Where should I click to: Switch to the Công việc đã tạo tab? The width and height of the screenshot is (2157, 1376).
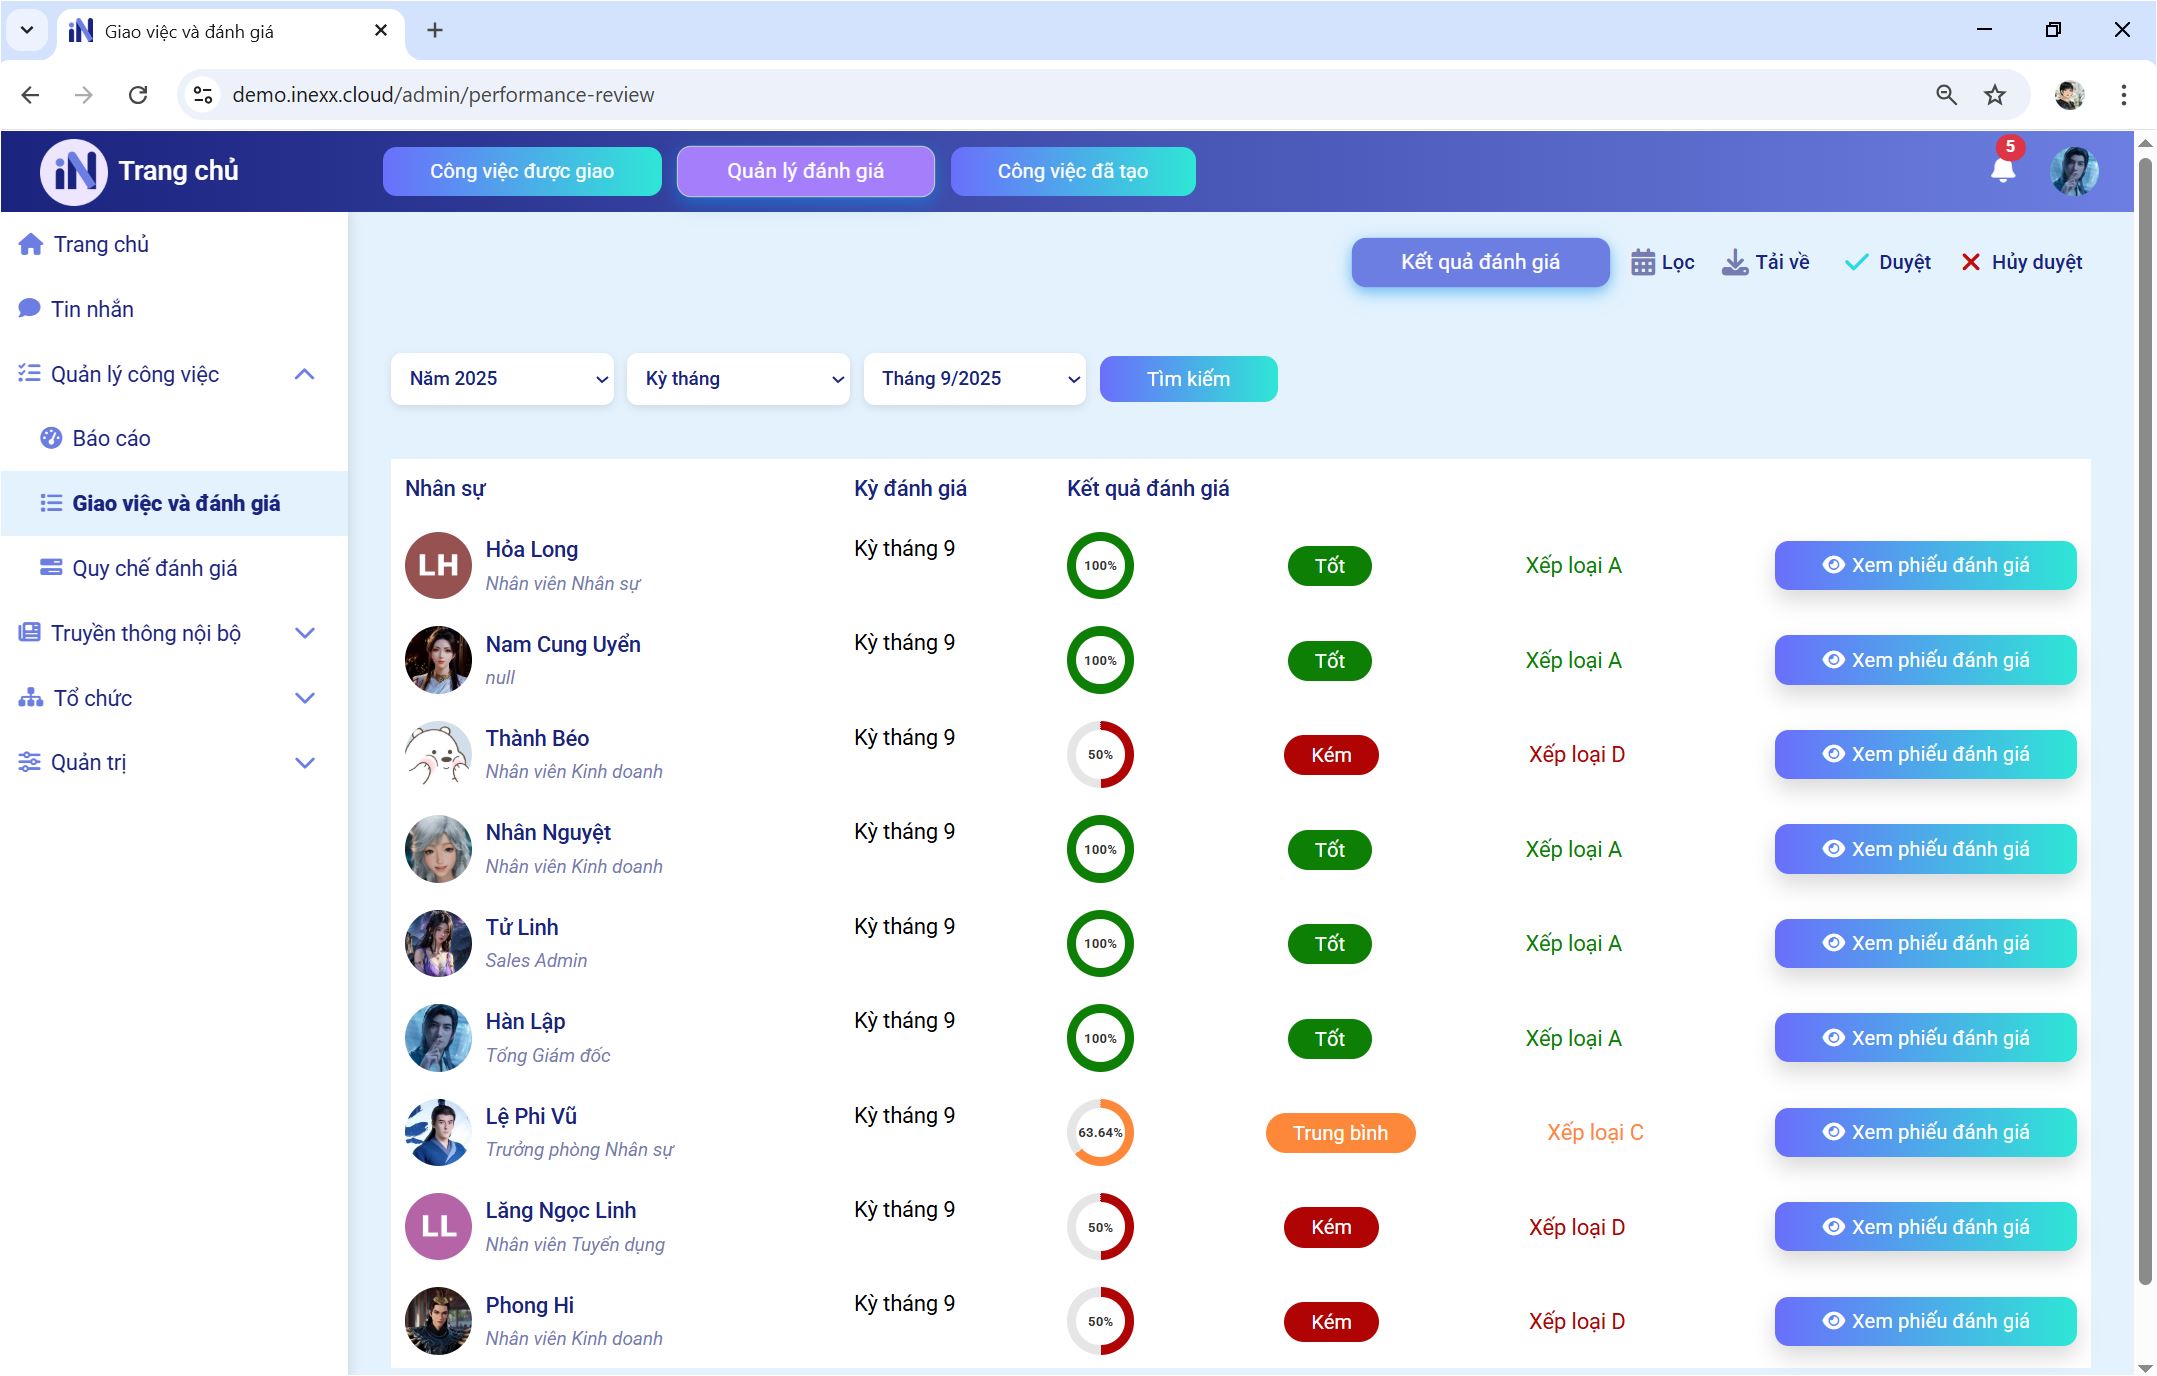coord(1072,171)
